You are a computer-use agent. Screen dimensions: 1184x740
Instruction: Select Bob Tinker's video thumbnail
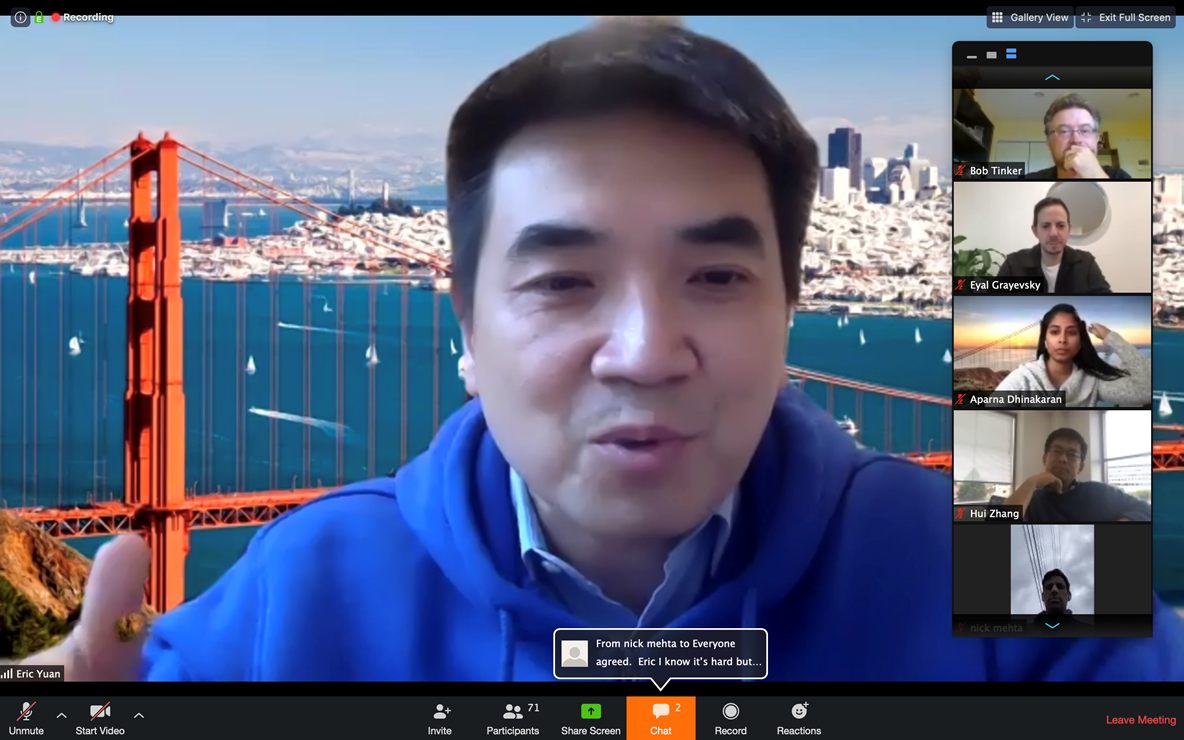[x=1052, y=134]
